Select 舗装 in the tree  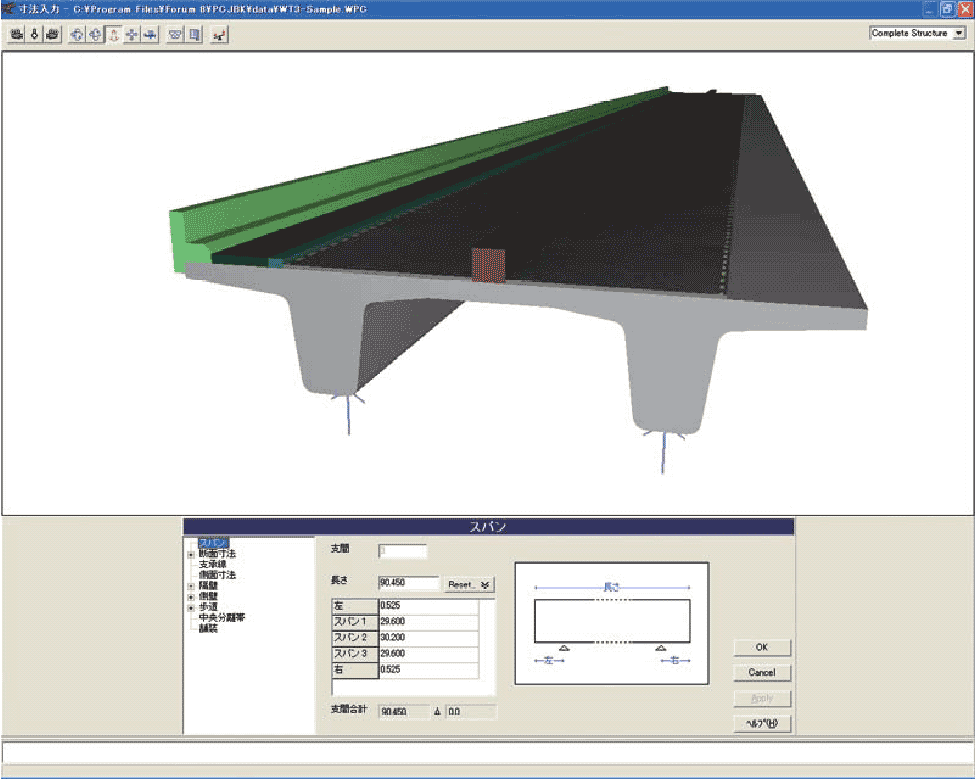[x=208, y=629]
